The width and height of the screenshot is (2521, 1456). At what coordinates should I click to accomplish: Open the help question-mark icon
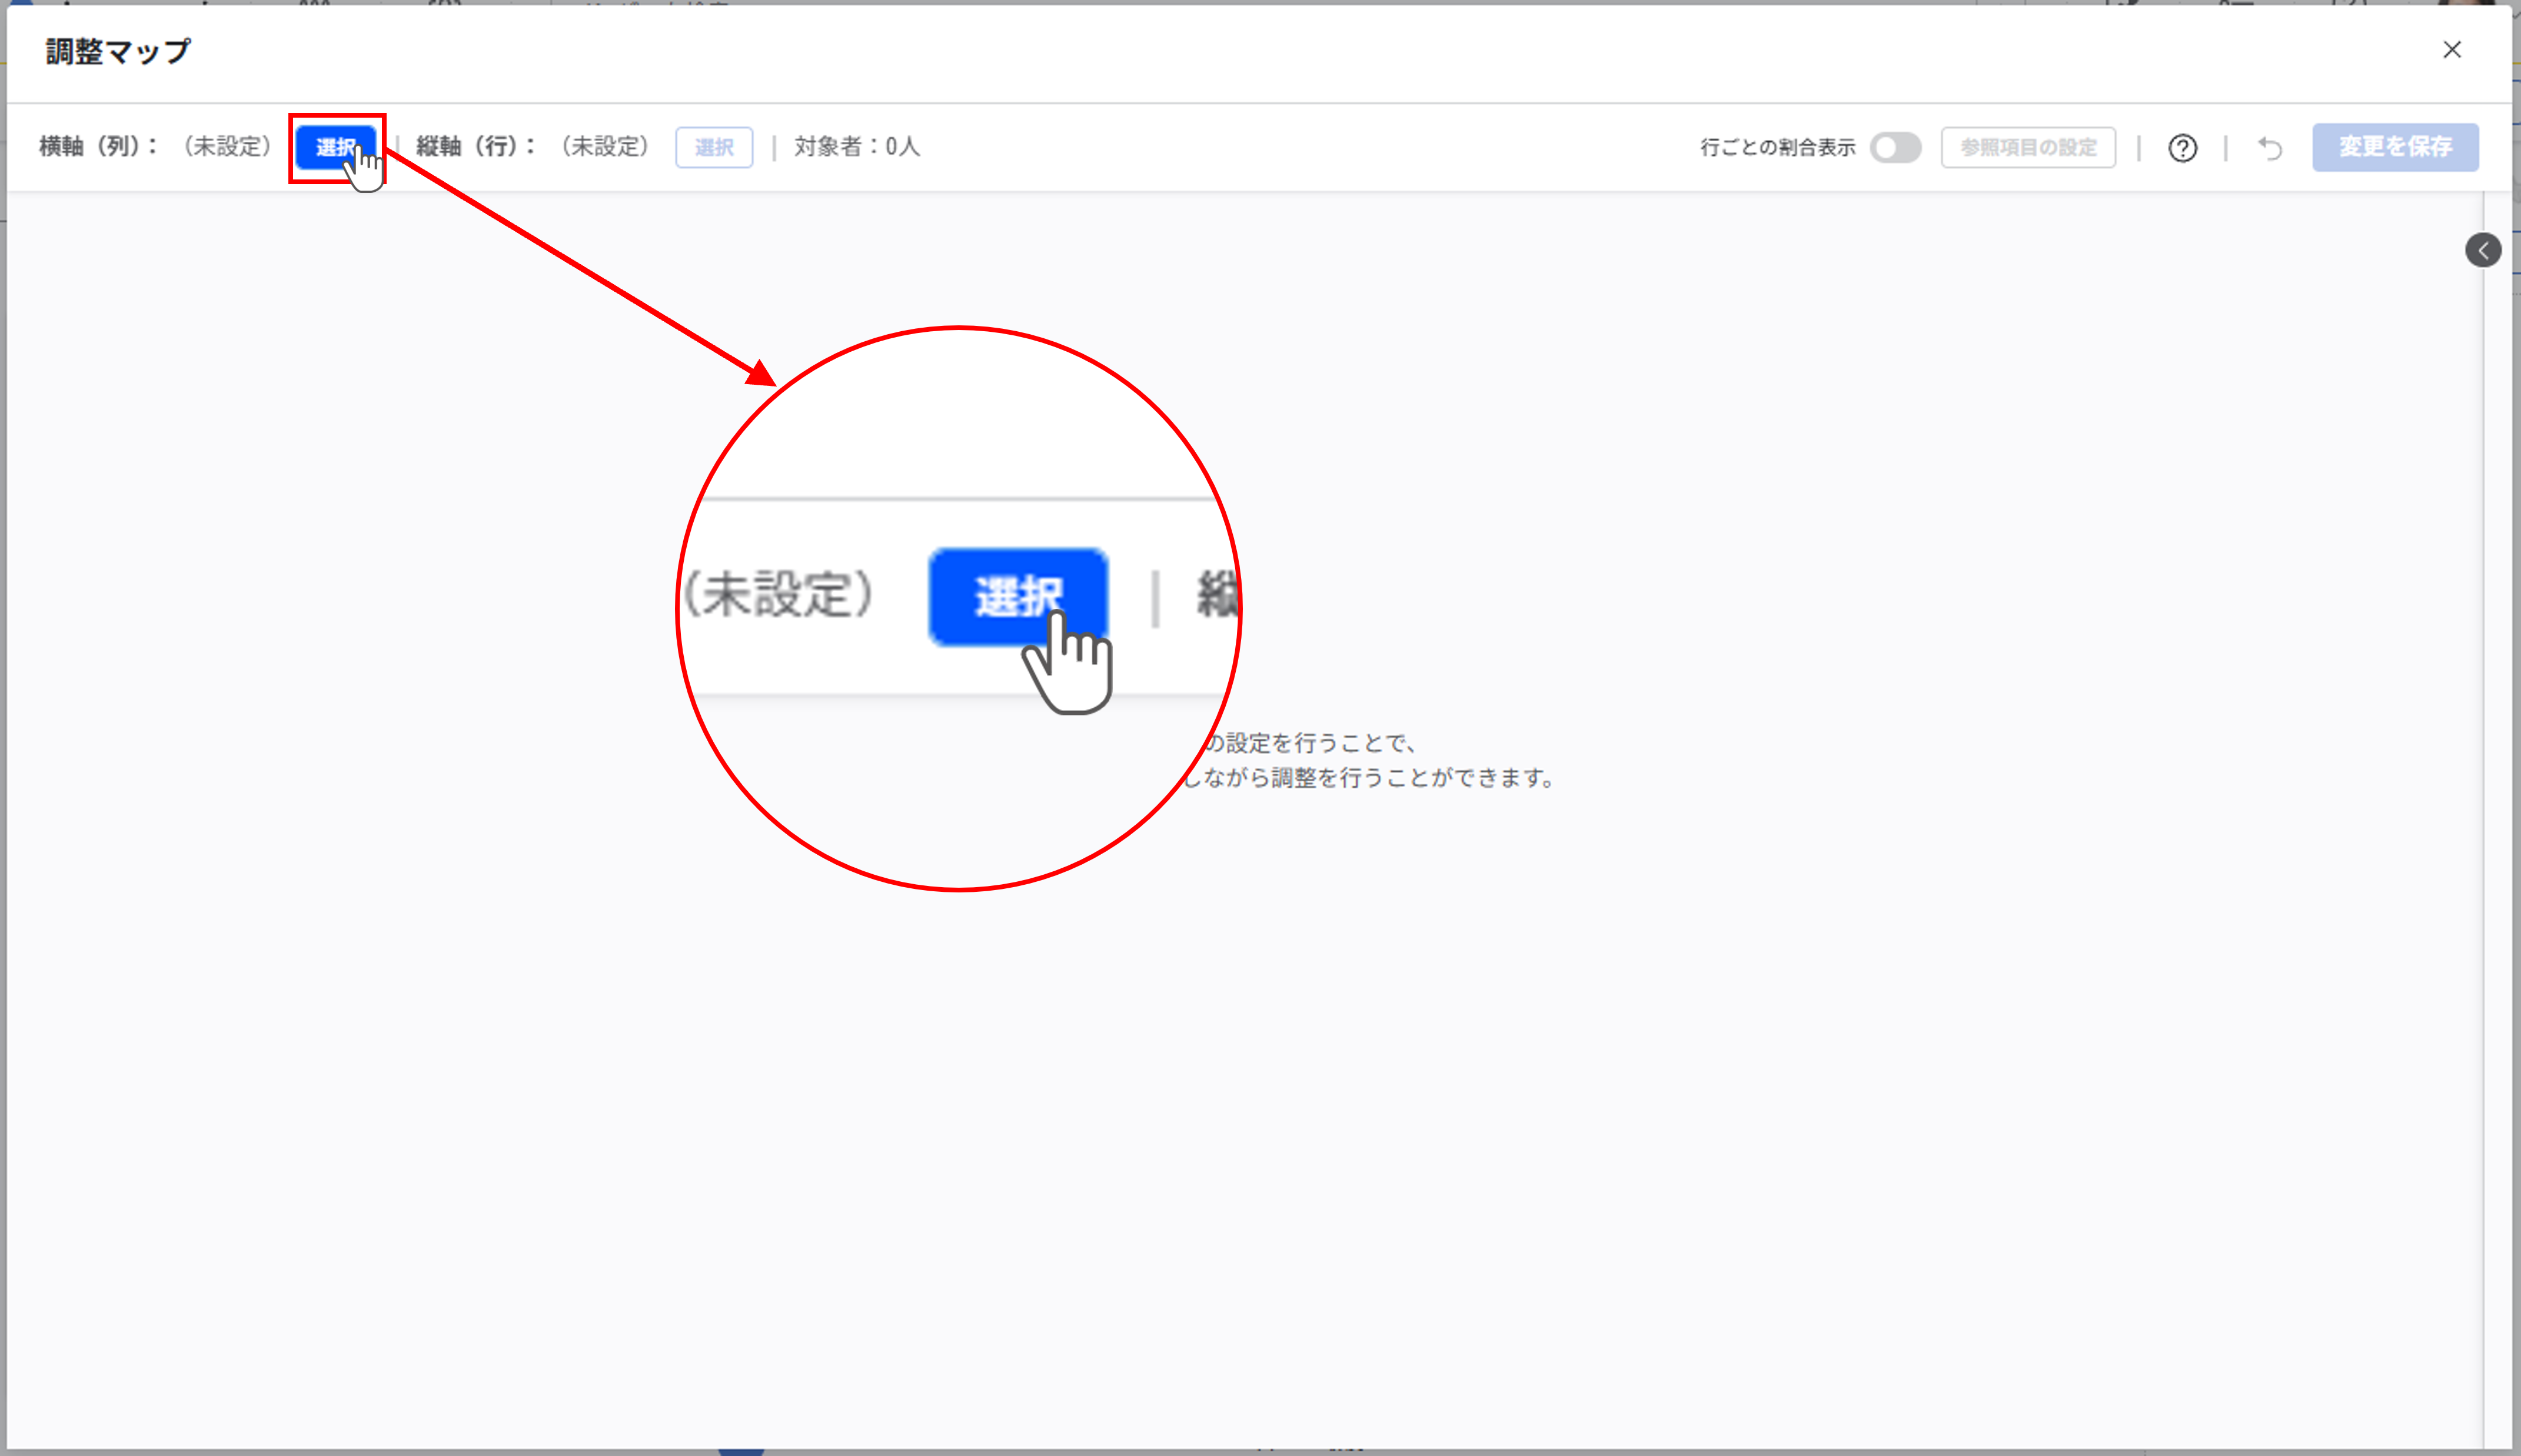coord(2182,149)
